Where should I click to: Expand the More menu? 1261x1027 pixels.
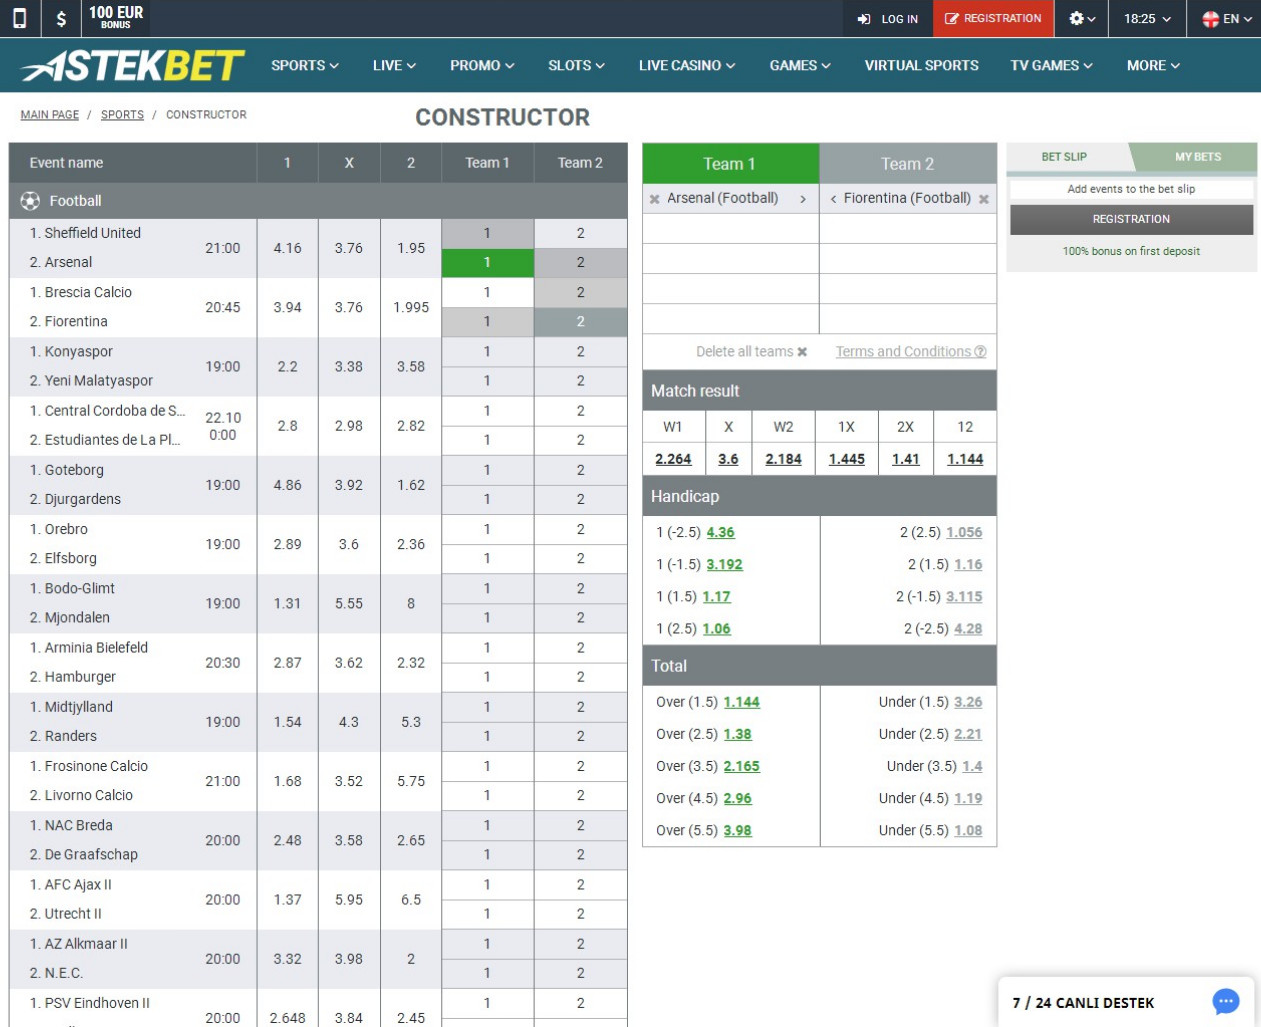tap(1153, 65)
